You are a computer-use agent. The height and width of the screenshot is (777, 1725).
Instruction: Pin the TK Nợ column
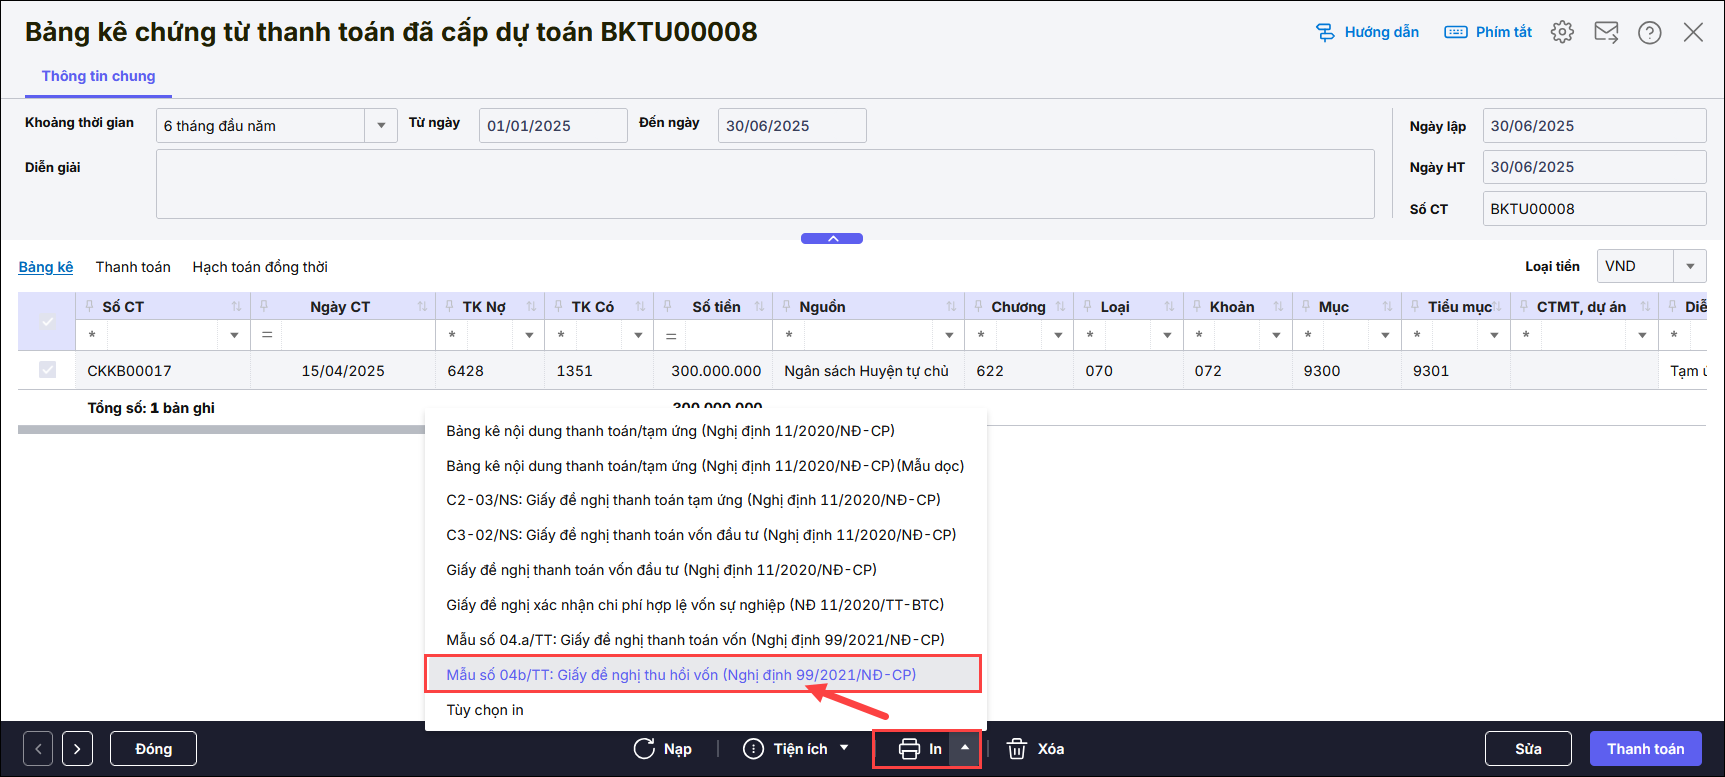pyautogui.click(x=450, y=306)
